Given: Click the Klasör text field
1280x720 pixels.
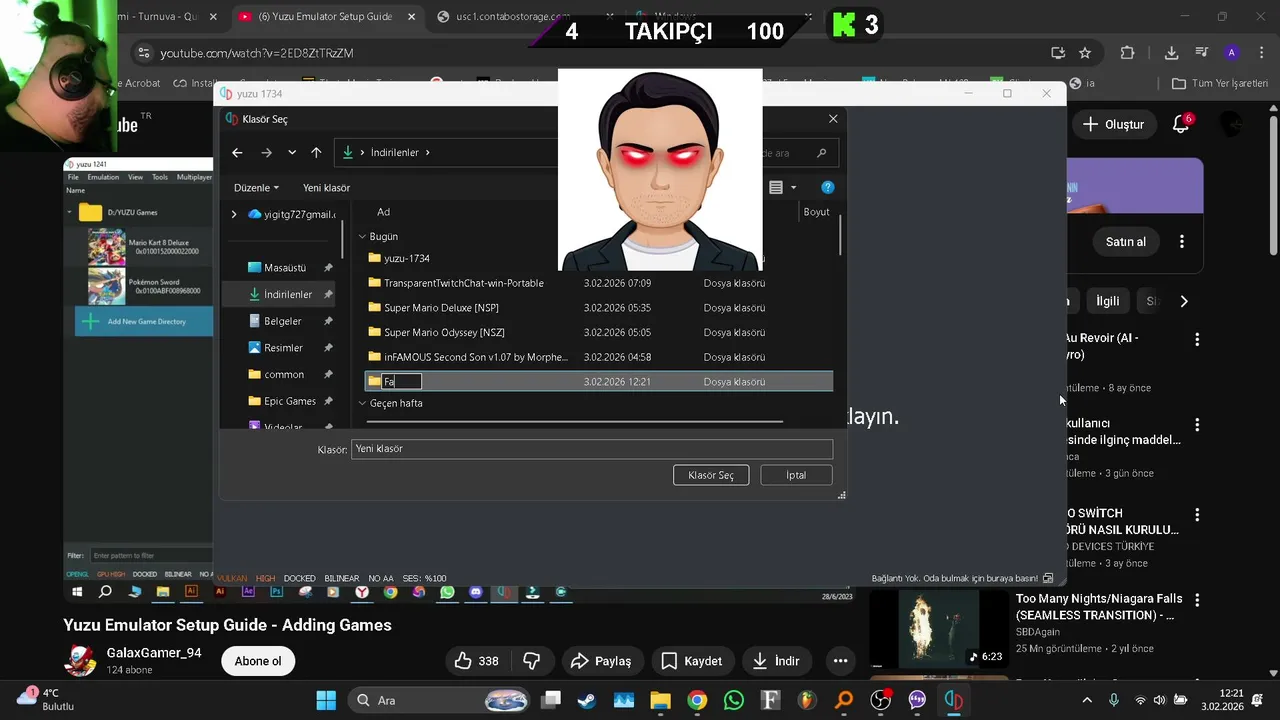Looking at the screenshot, I should tap(592, 449).
